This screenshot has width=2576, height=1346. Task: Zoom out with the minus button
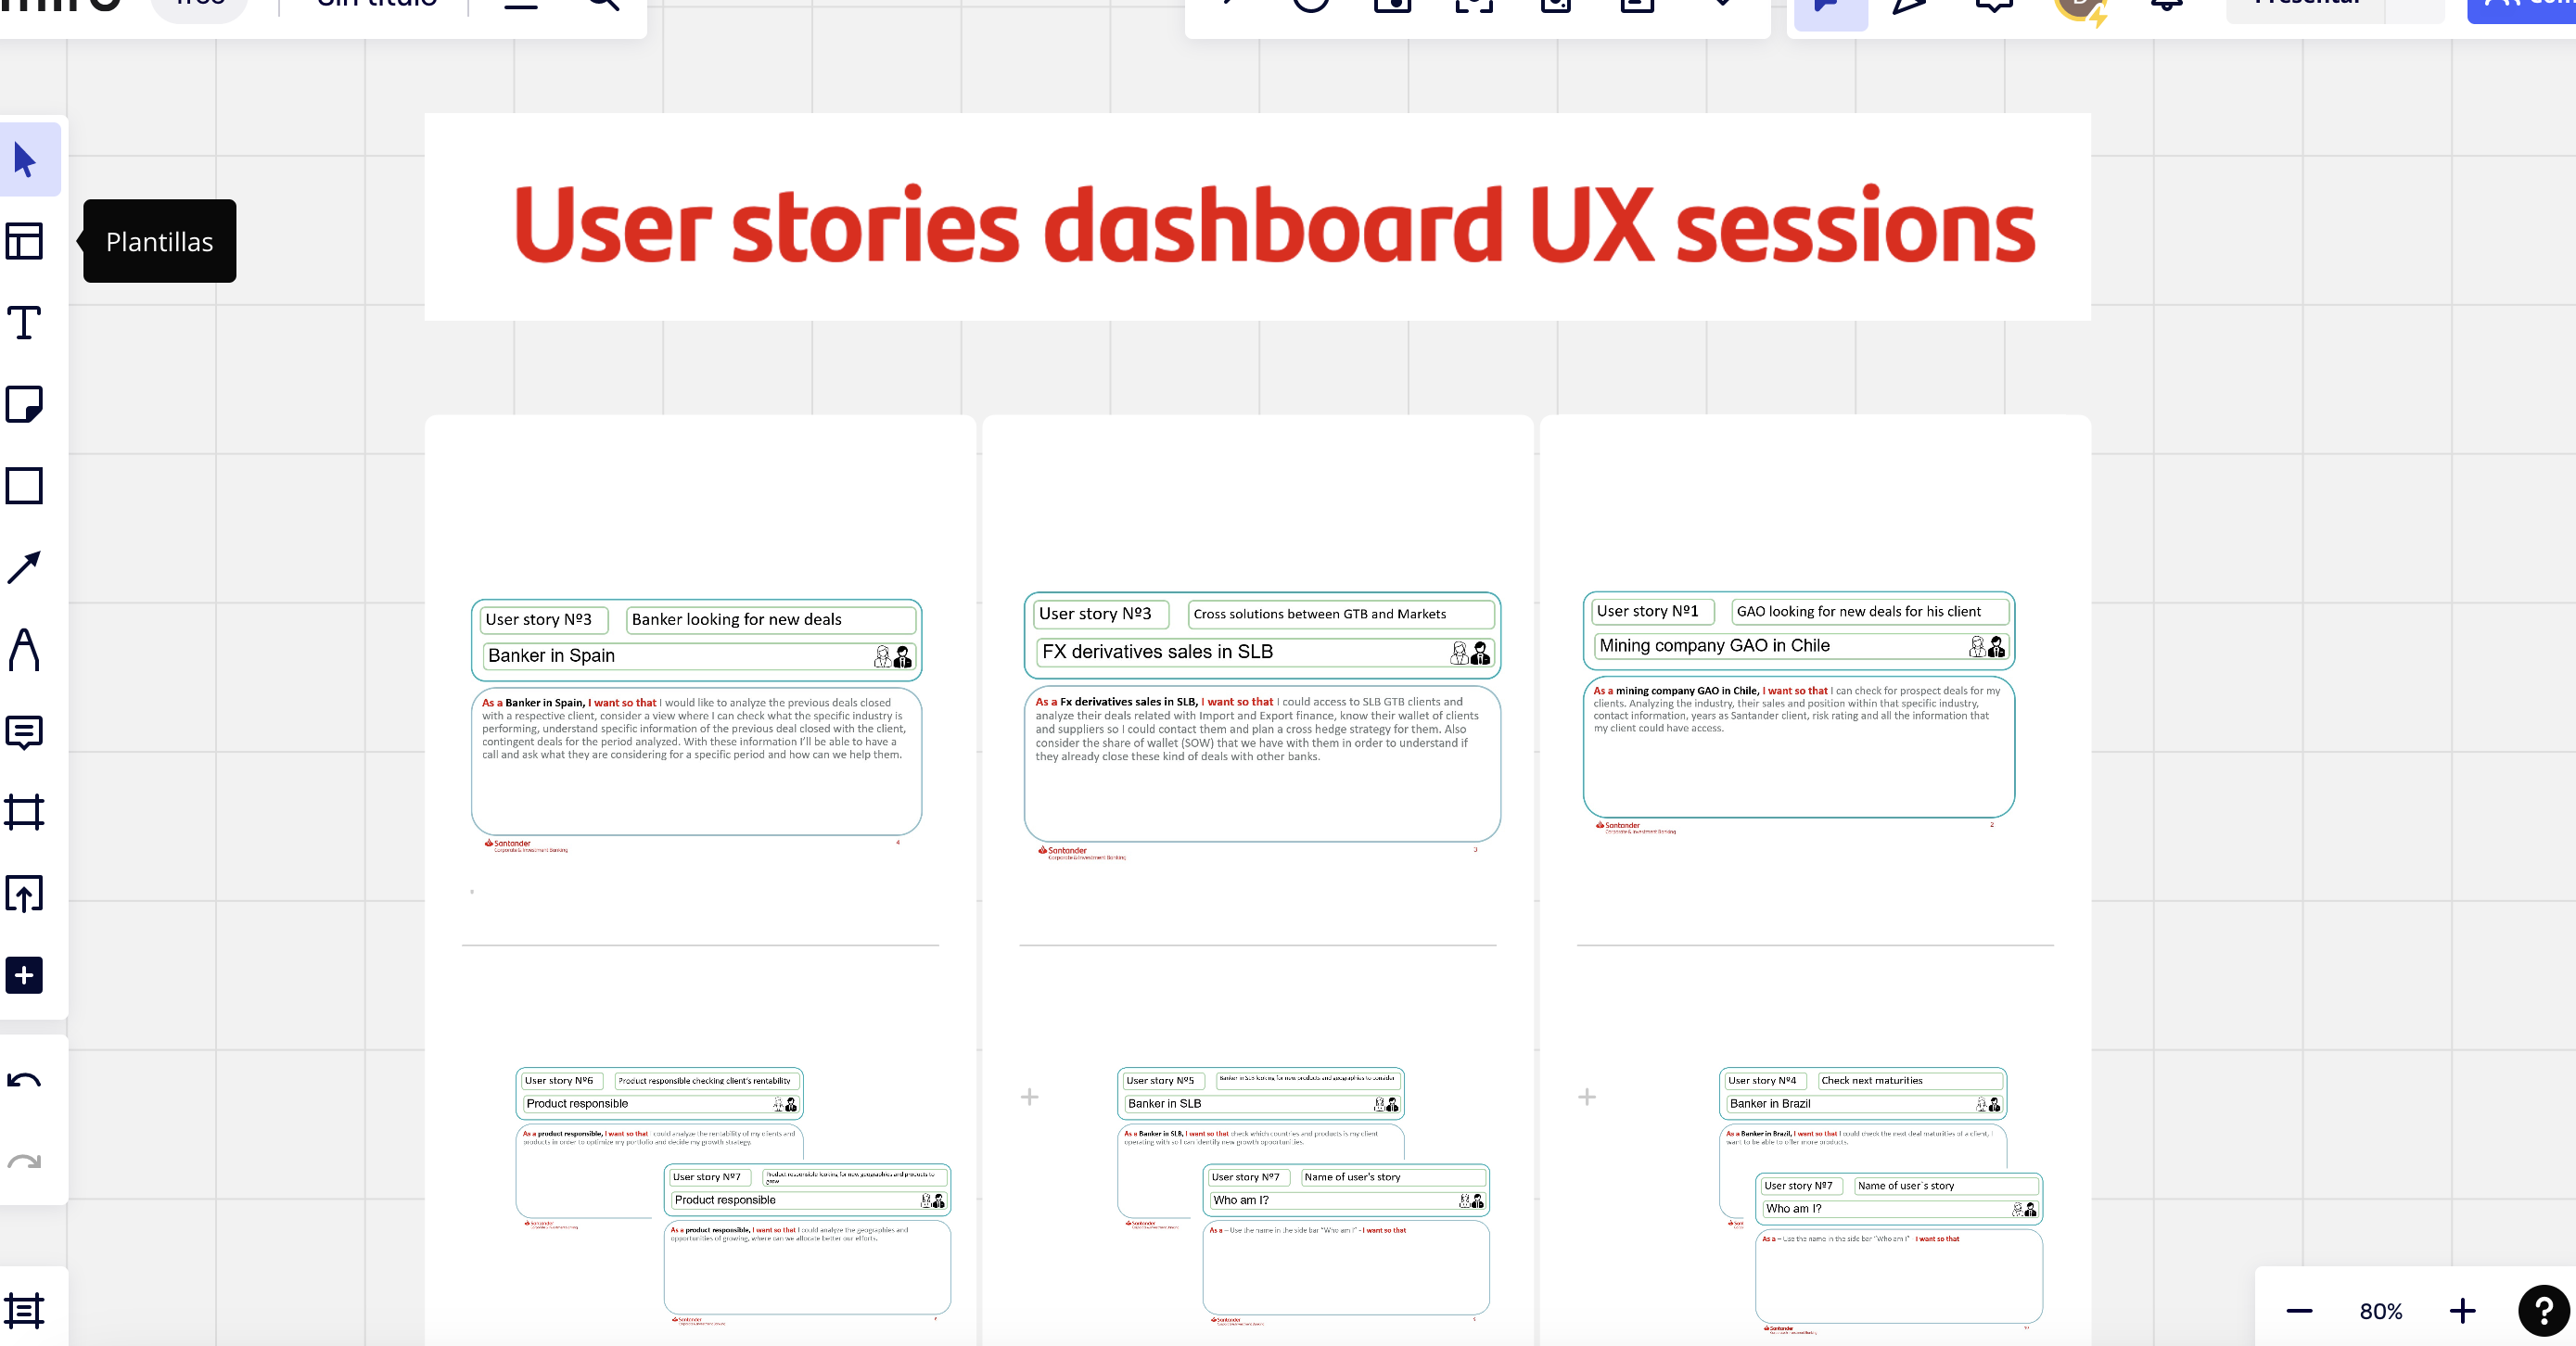(x=2299, y=1311)
